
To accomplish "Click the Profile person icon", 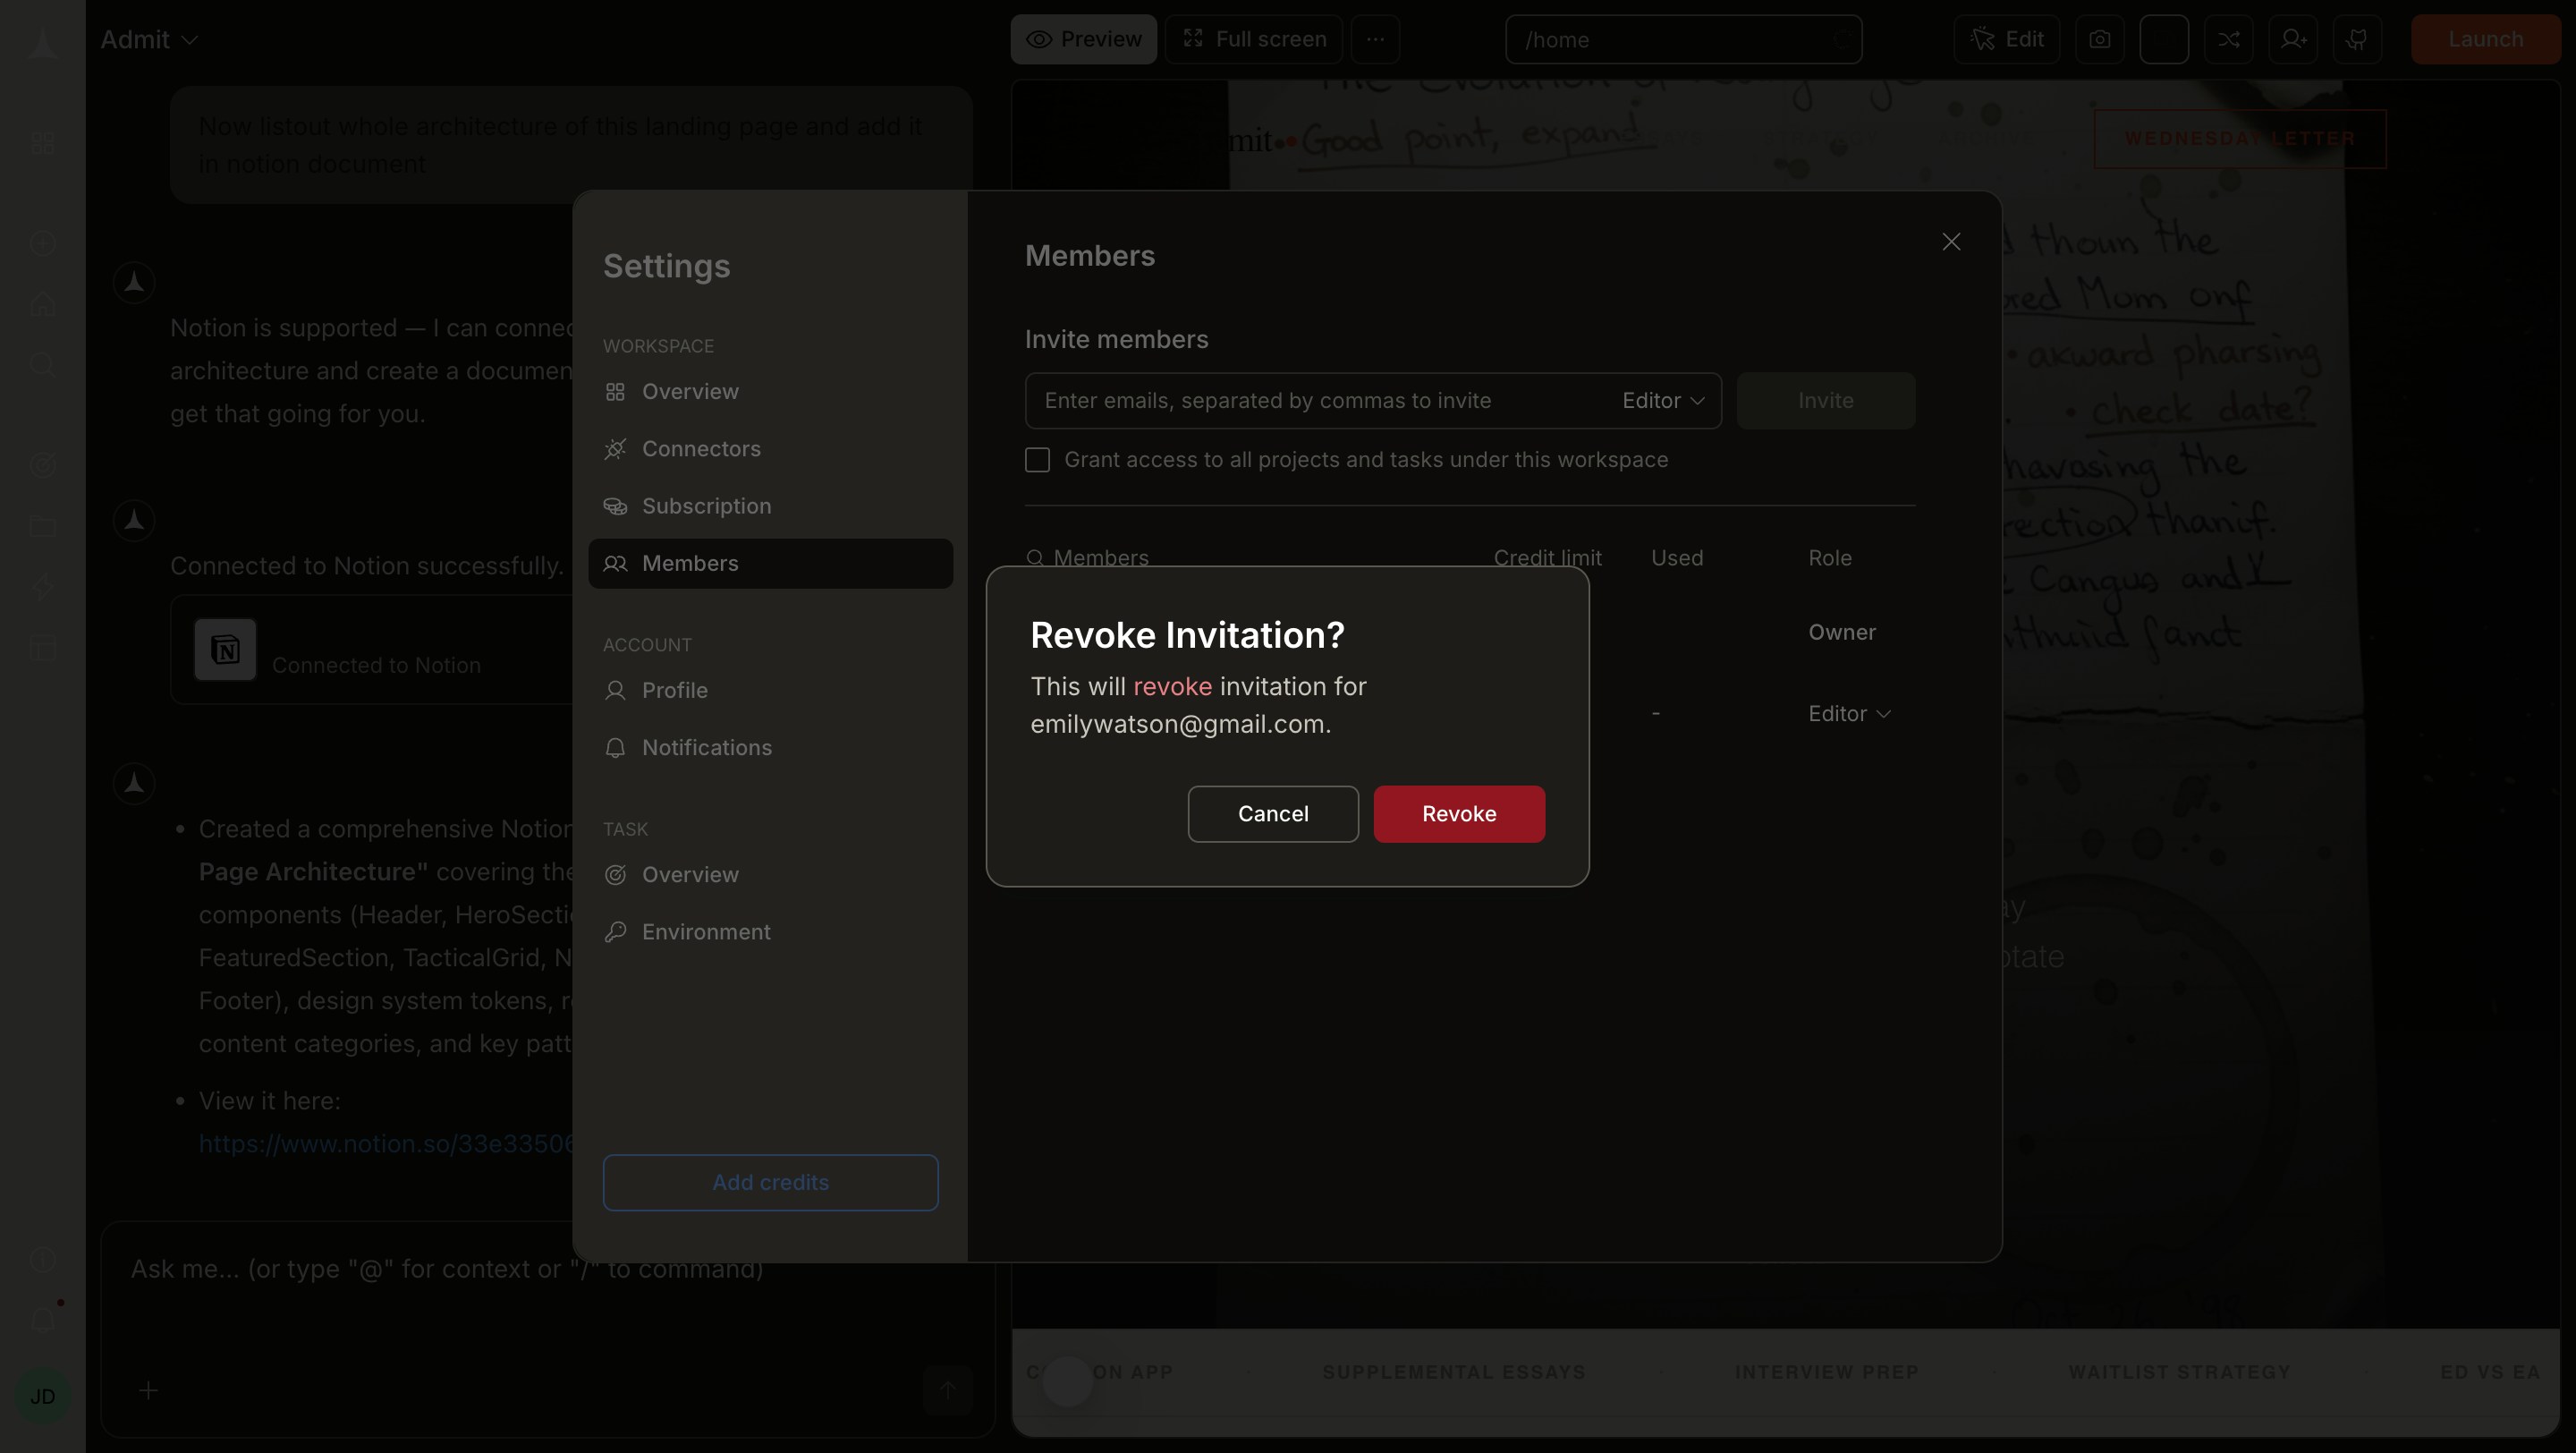I will tap(615, 691).
